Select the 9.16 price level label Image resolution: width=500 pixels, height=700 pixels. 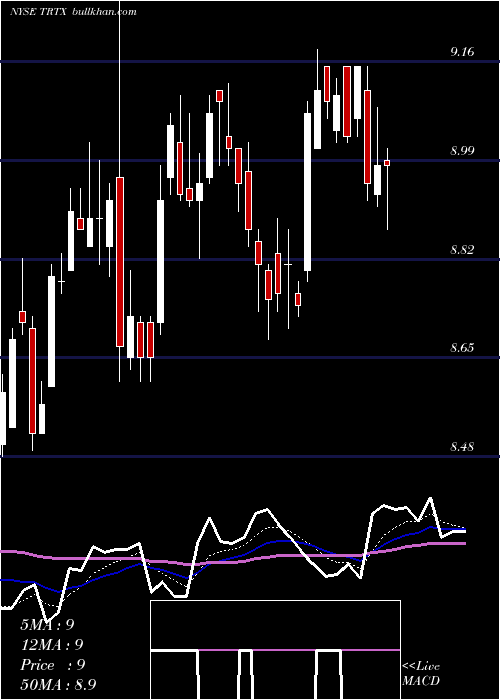(x=462, y=52)
